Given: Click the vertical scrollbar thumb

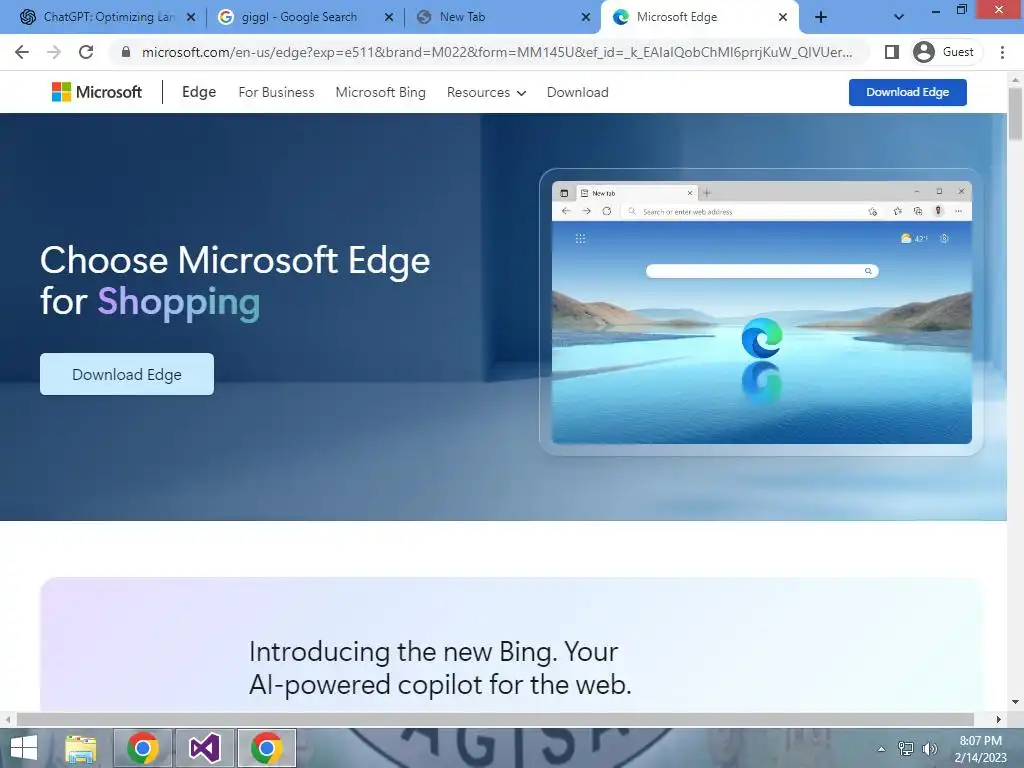Looking at the screenshot, I should pos(1015,114).
